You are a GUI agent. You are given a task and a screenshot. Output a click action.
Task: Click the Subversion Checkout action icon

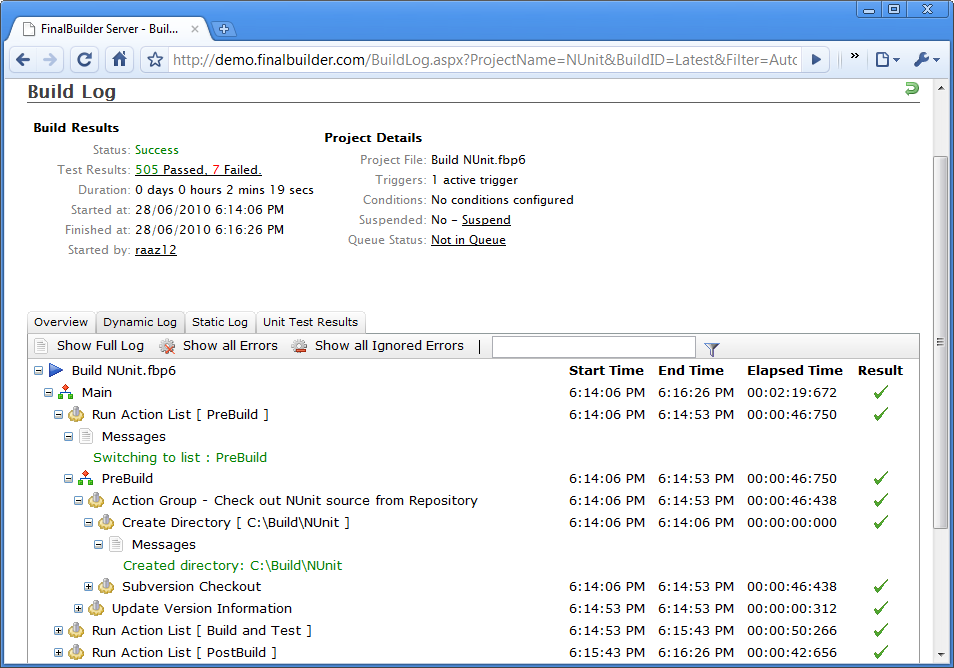pos(106,586)
